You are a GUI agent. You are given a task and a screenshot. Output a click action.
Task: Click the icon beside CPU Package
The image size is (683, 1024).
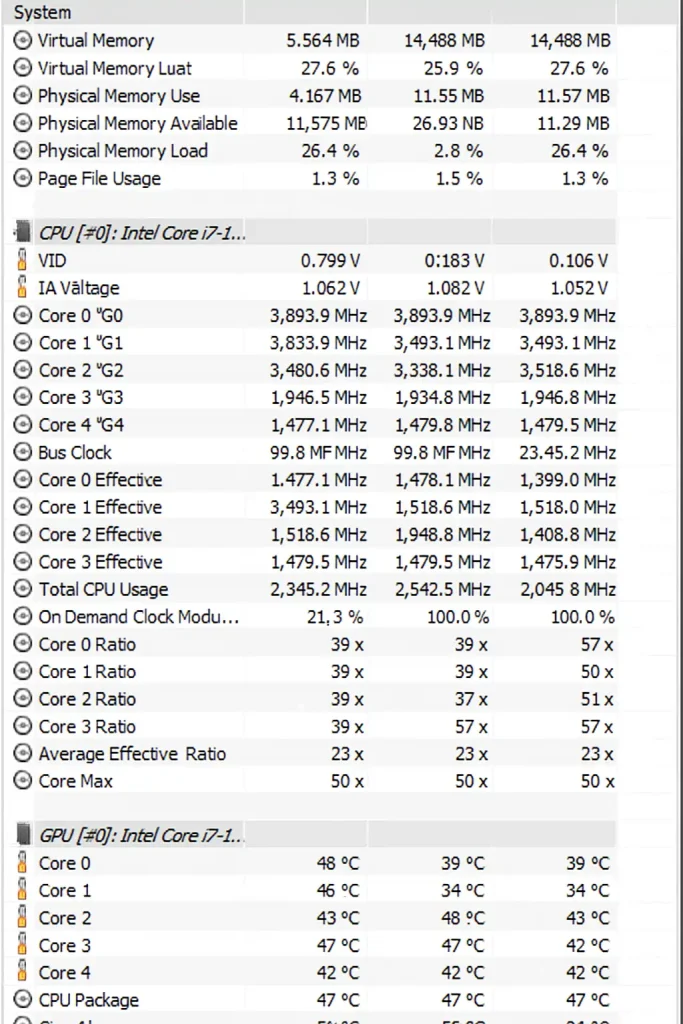pos(23,1000)
